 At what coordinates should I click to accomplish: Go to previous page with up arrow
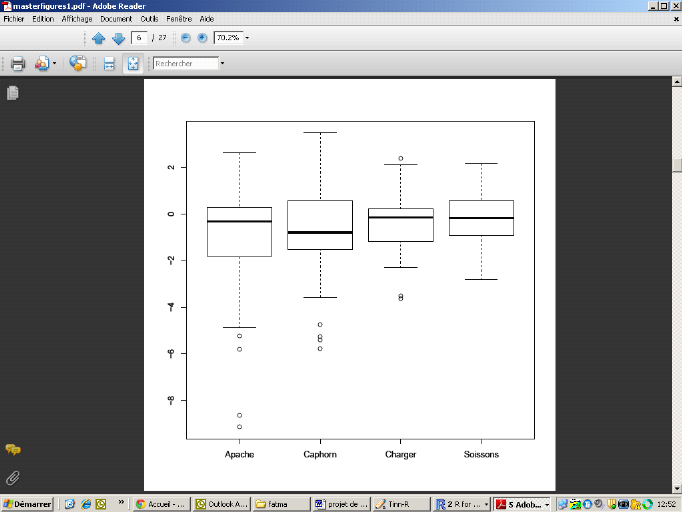tap(99, 38)
